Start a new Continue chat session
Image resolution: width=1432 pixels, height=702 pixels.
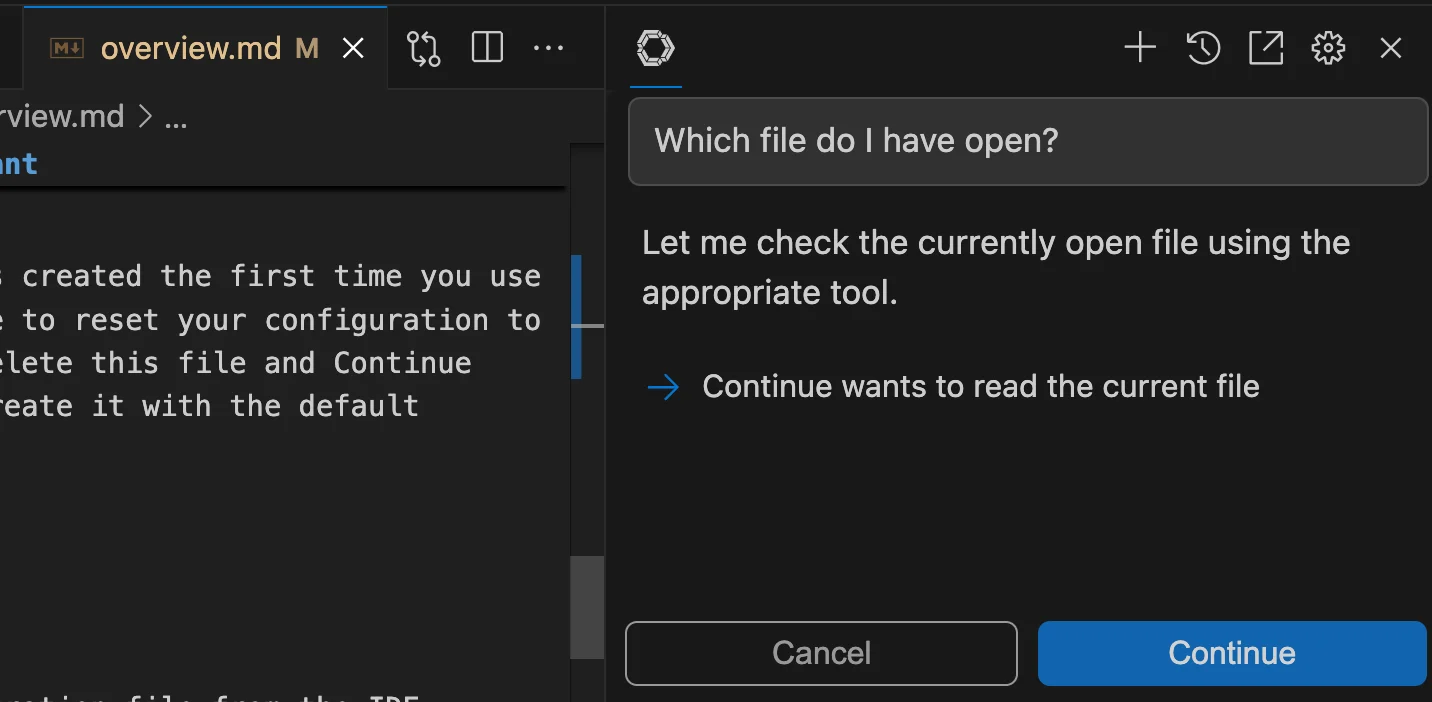tap(1140, 48)
